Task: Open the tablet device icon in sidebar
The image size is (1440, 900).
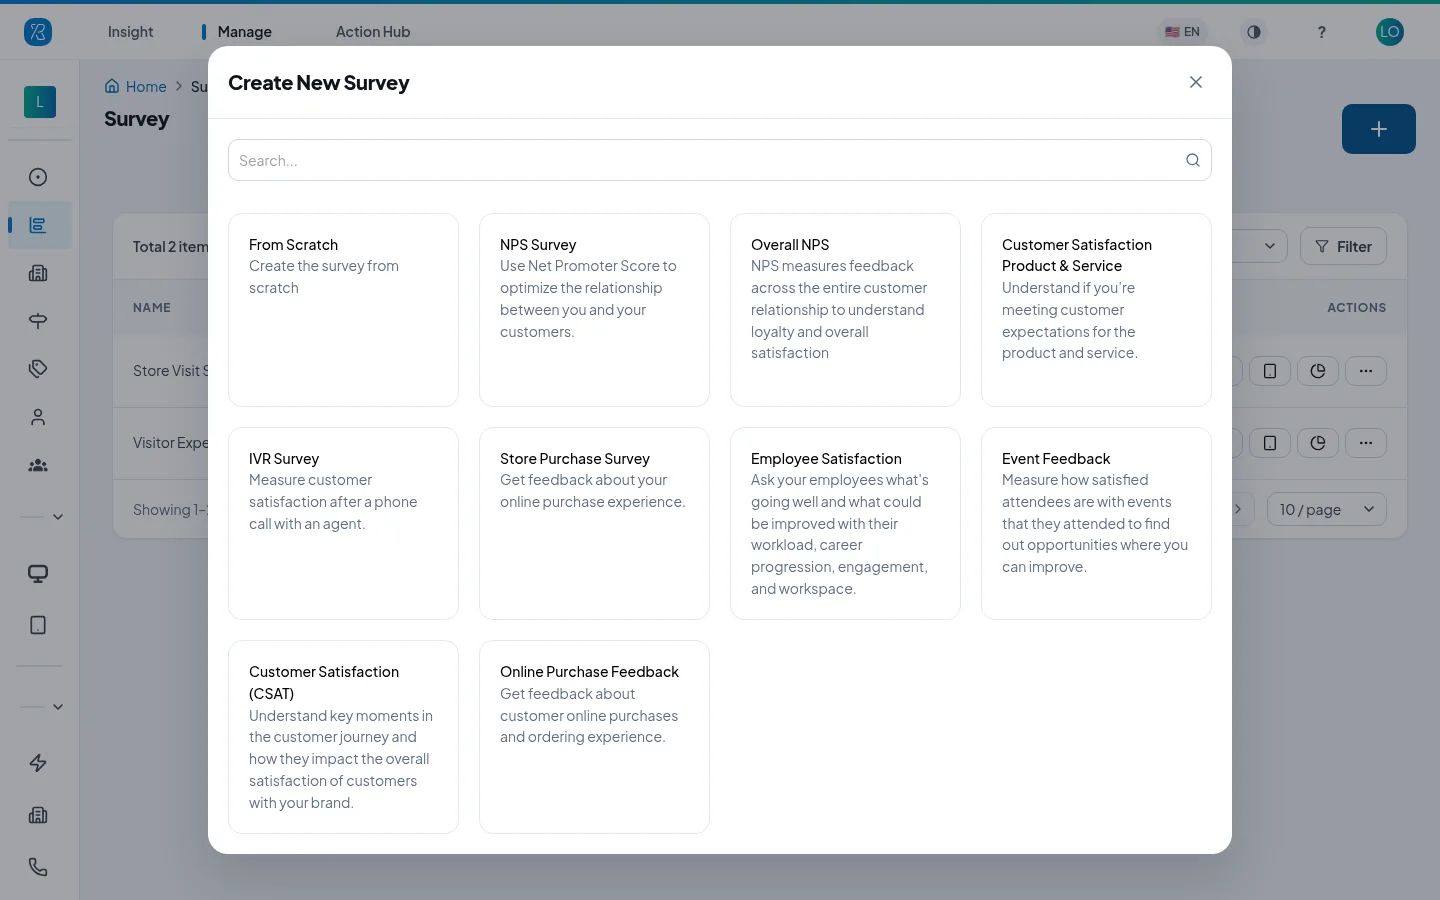Action: (x=38, y=625)
